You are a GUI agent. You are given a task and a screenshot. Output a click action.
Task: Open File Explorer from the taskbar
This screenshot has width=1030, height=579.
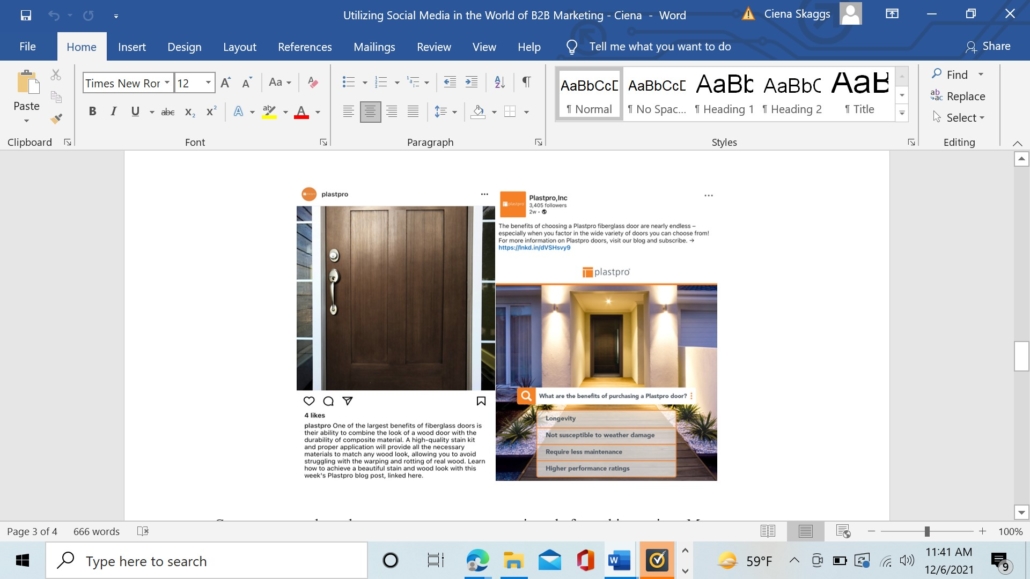tap(514, 561)
